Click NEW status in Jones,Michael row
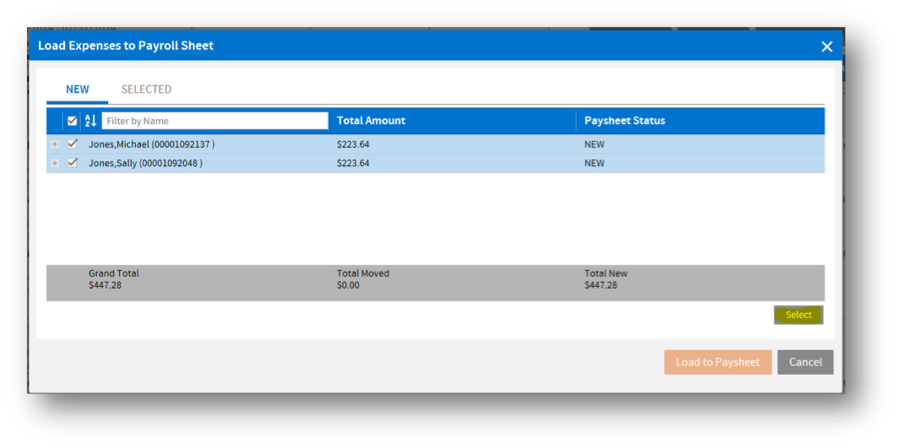Viewport: 900px width, 448px height. point(594,145)
